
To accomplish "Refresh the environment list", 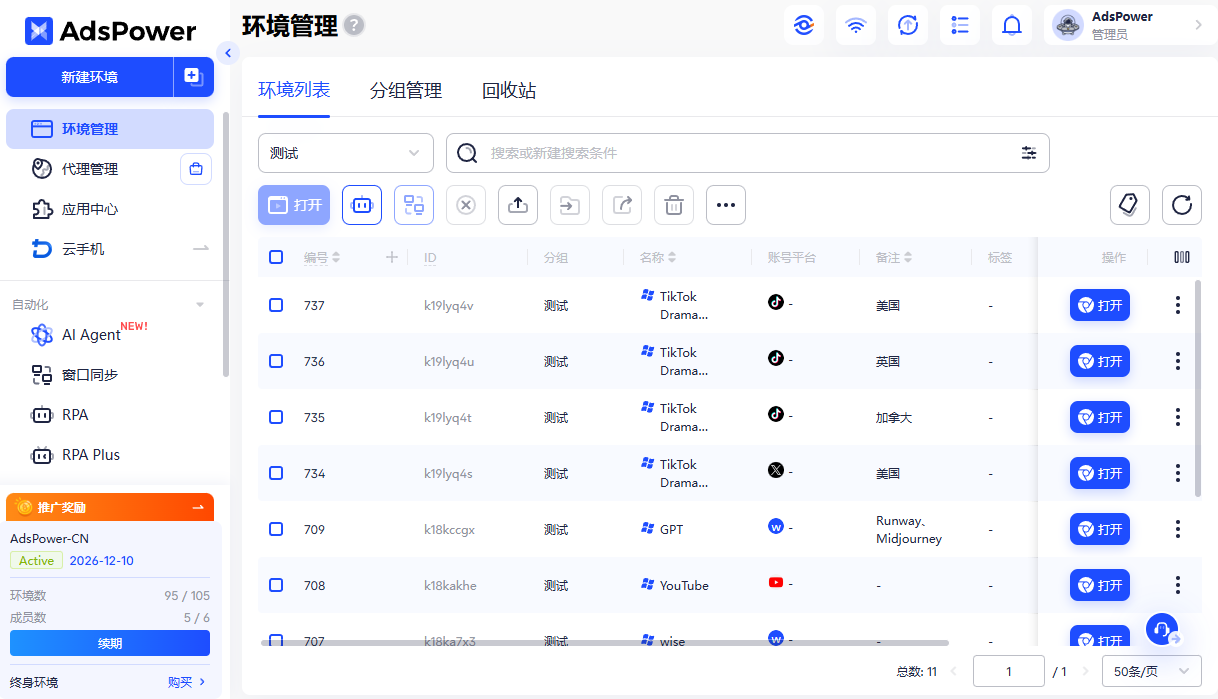I will [1182, 205].
